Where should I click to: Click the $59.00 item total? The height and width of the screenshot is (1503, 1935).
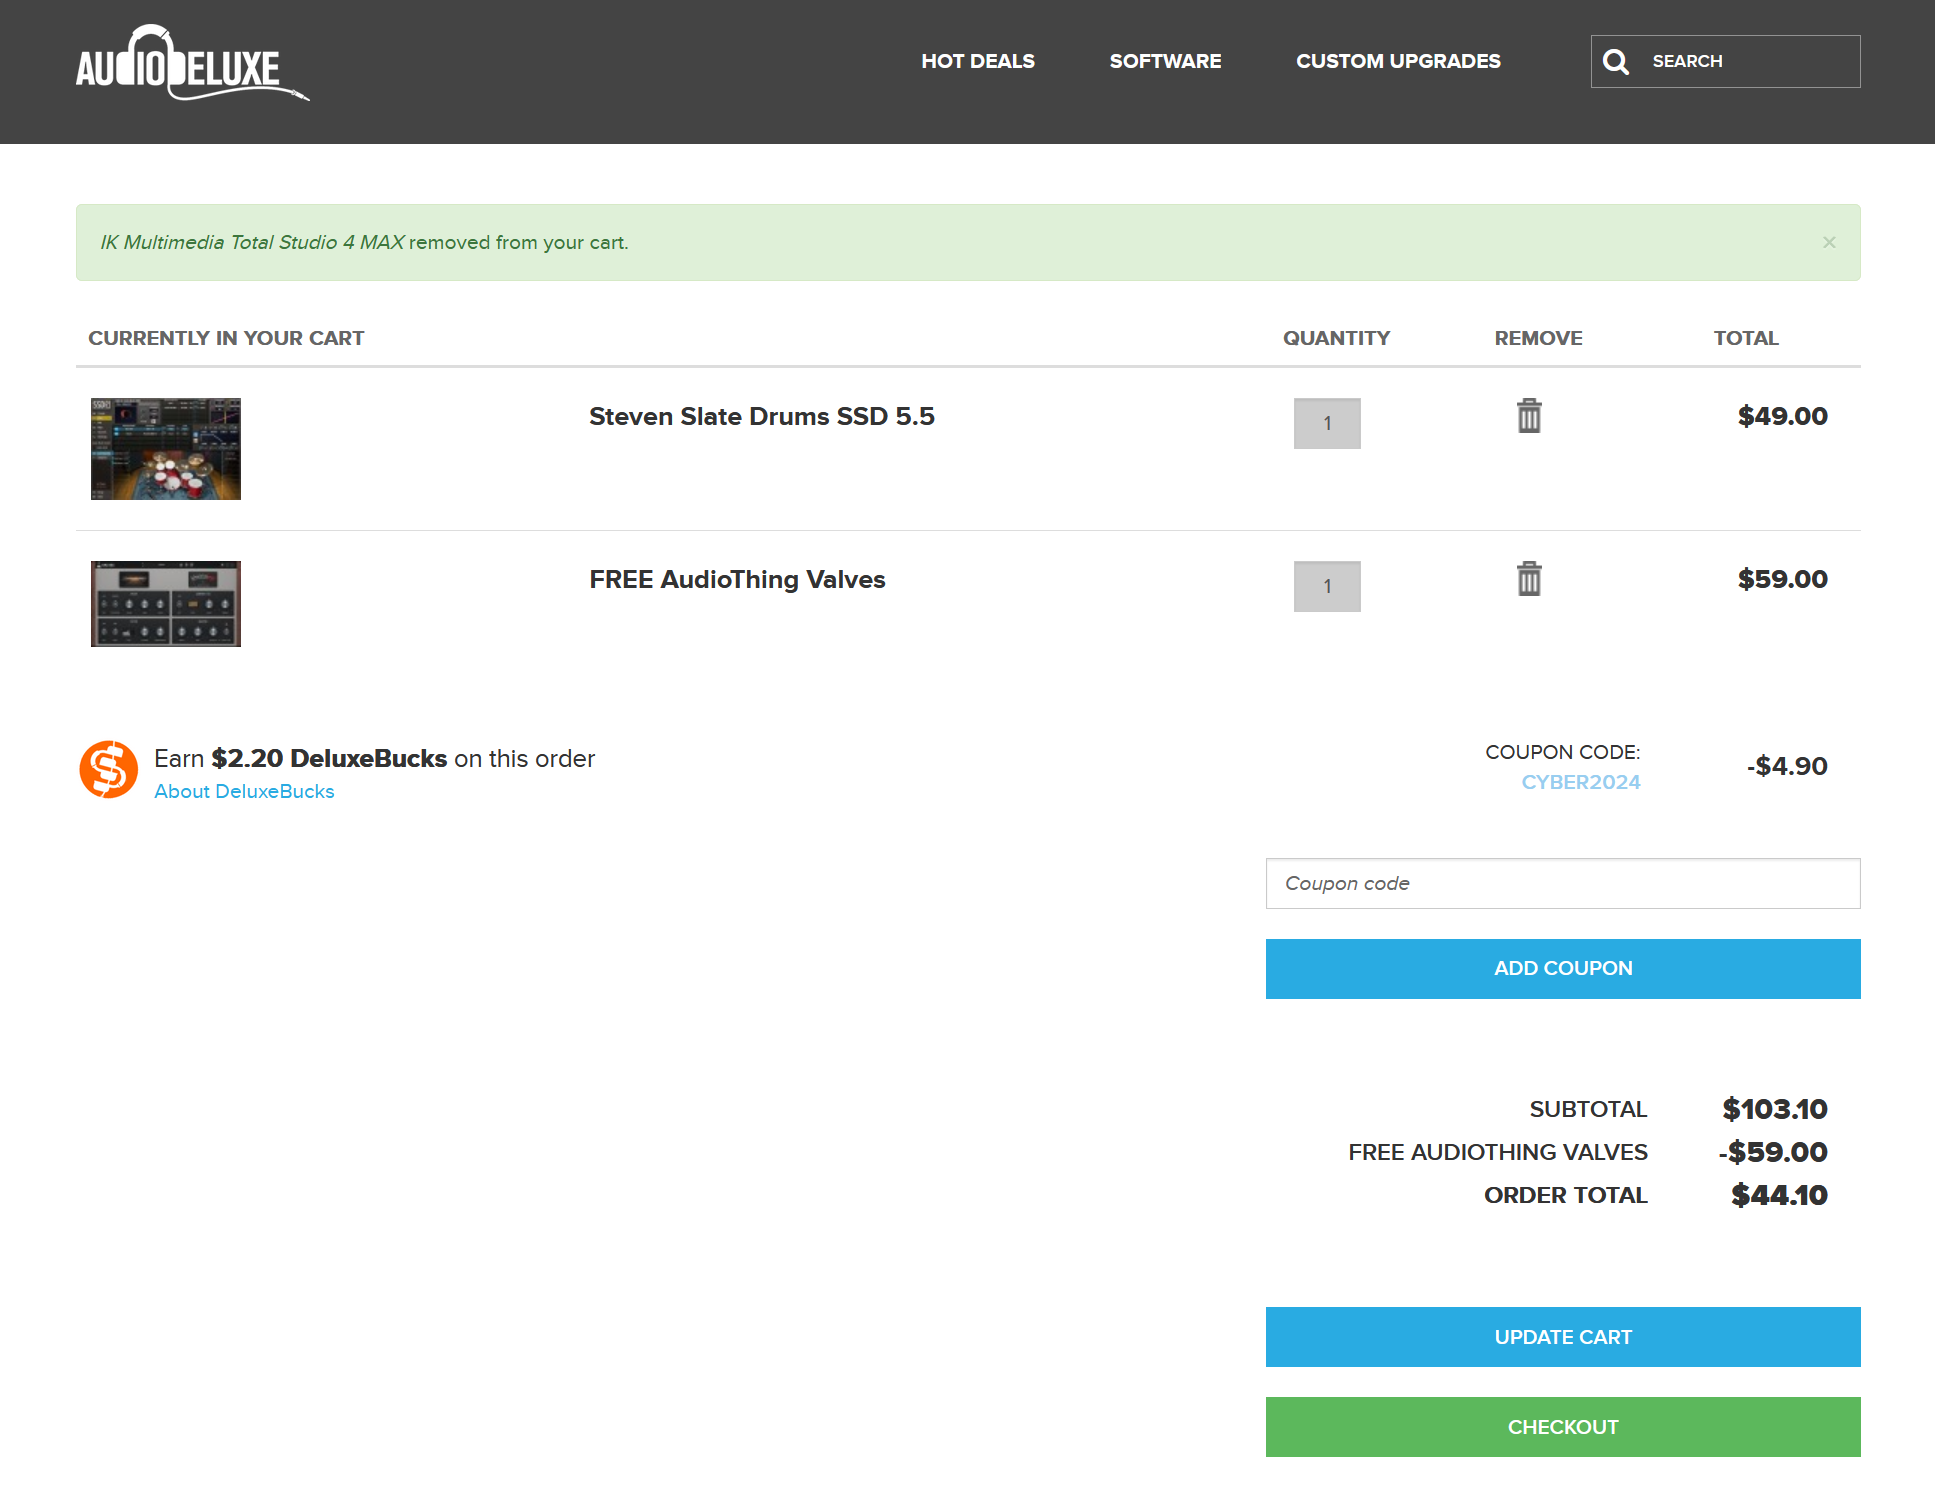point(1782,579)
